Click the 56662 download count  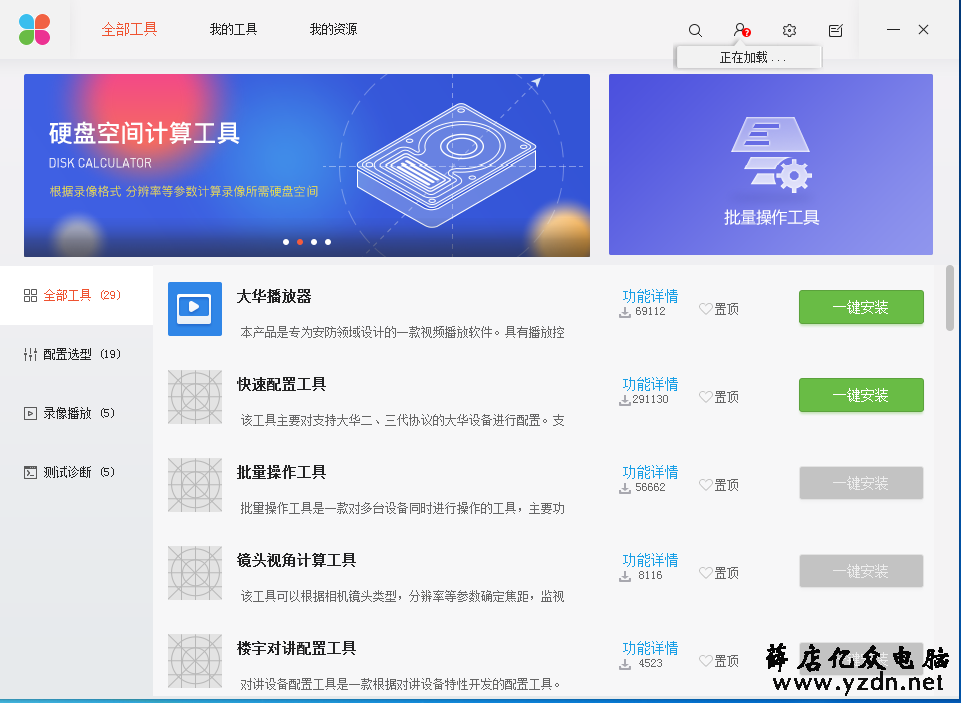(650, 487)
